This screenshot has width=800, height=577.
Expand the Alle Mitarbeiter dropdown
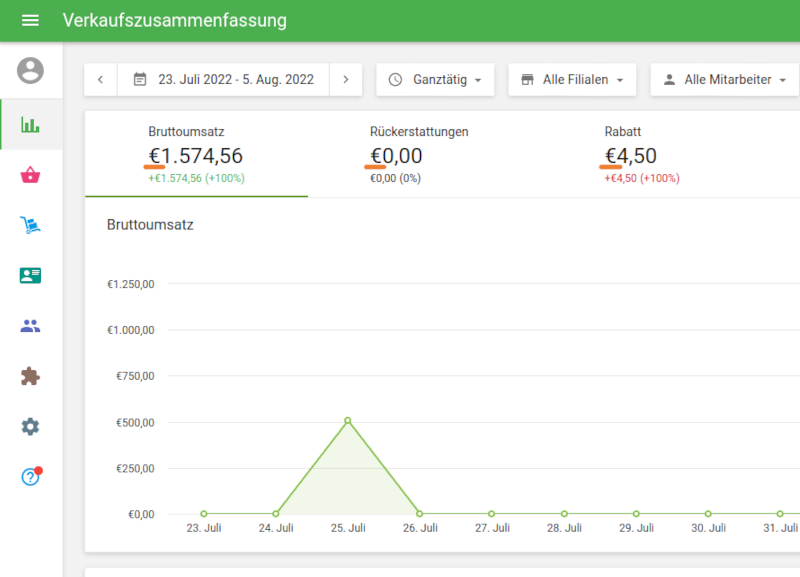[x=725, y=79]
